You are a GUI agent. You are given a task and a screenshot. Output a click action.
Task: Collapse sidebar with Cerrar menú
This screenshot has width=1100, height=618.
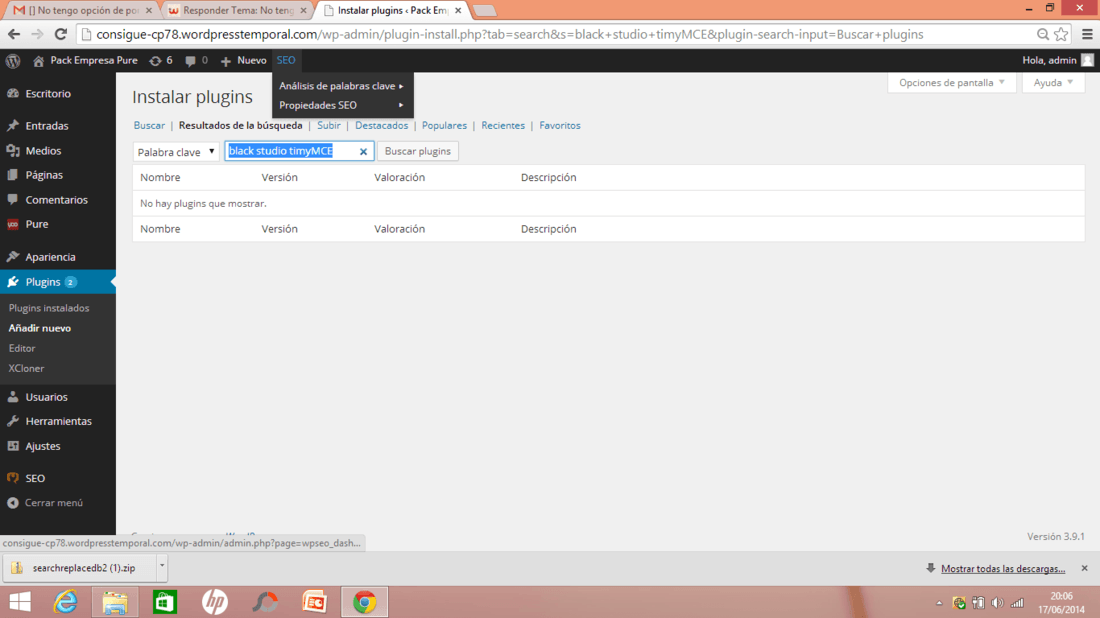pos(53,503)
